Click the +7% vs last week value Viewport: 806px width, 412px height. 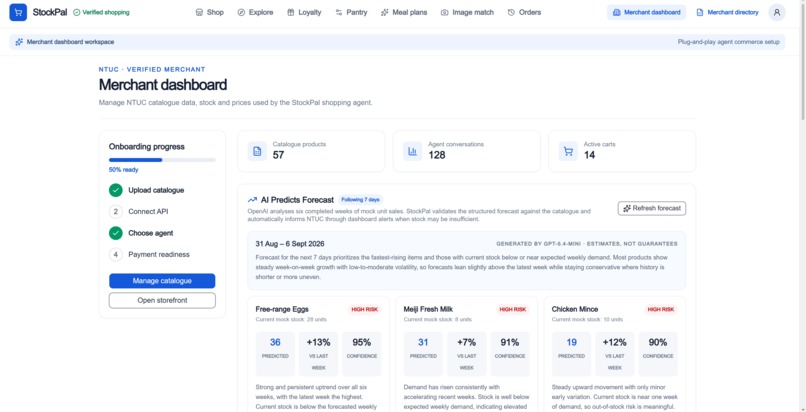466,343
